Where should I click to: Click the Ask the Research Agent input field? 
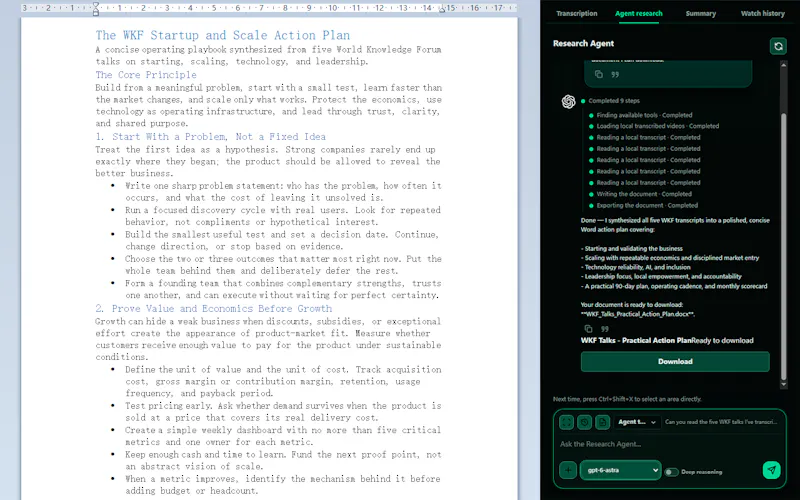click(x=669, y=444)
